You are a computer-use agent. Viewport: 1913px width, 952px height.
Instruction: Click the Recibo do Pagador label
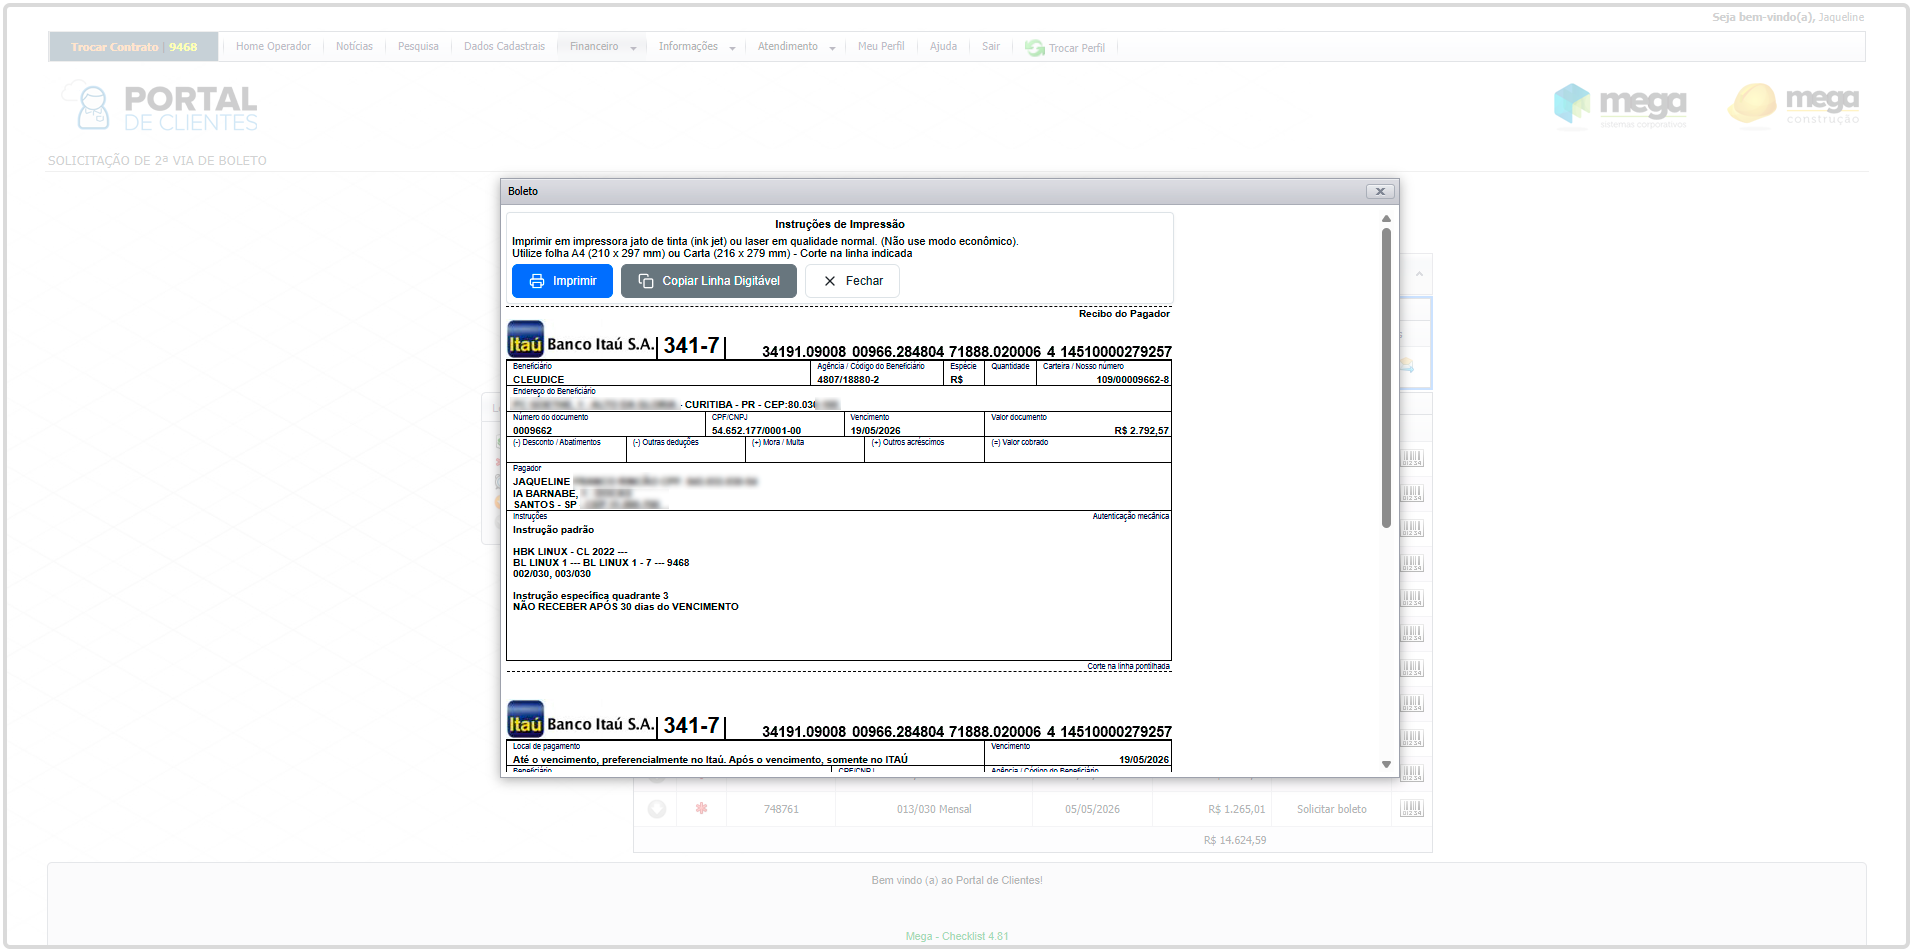point(1124,314)
